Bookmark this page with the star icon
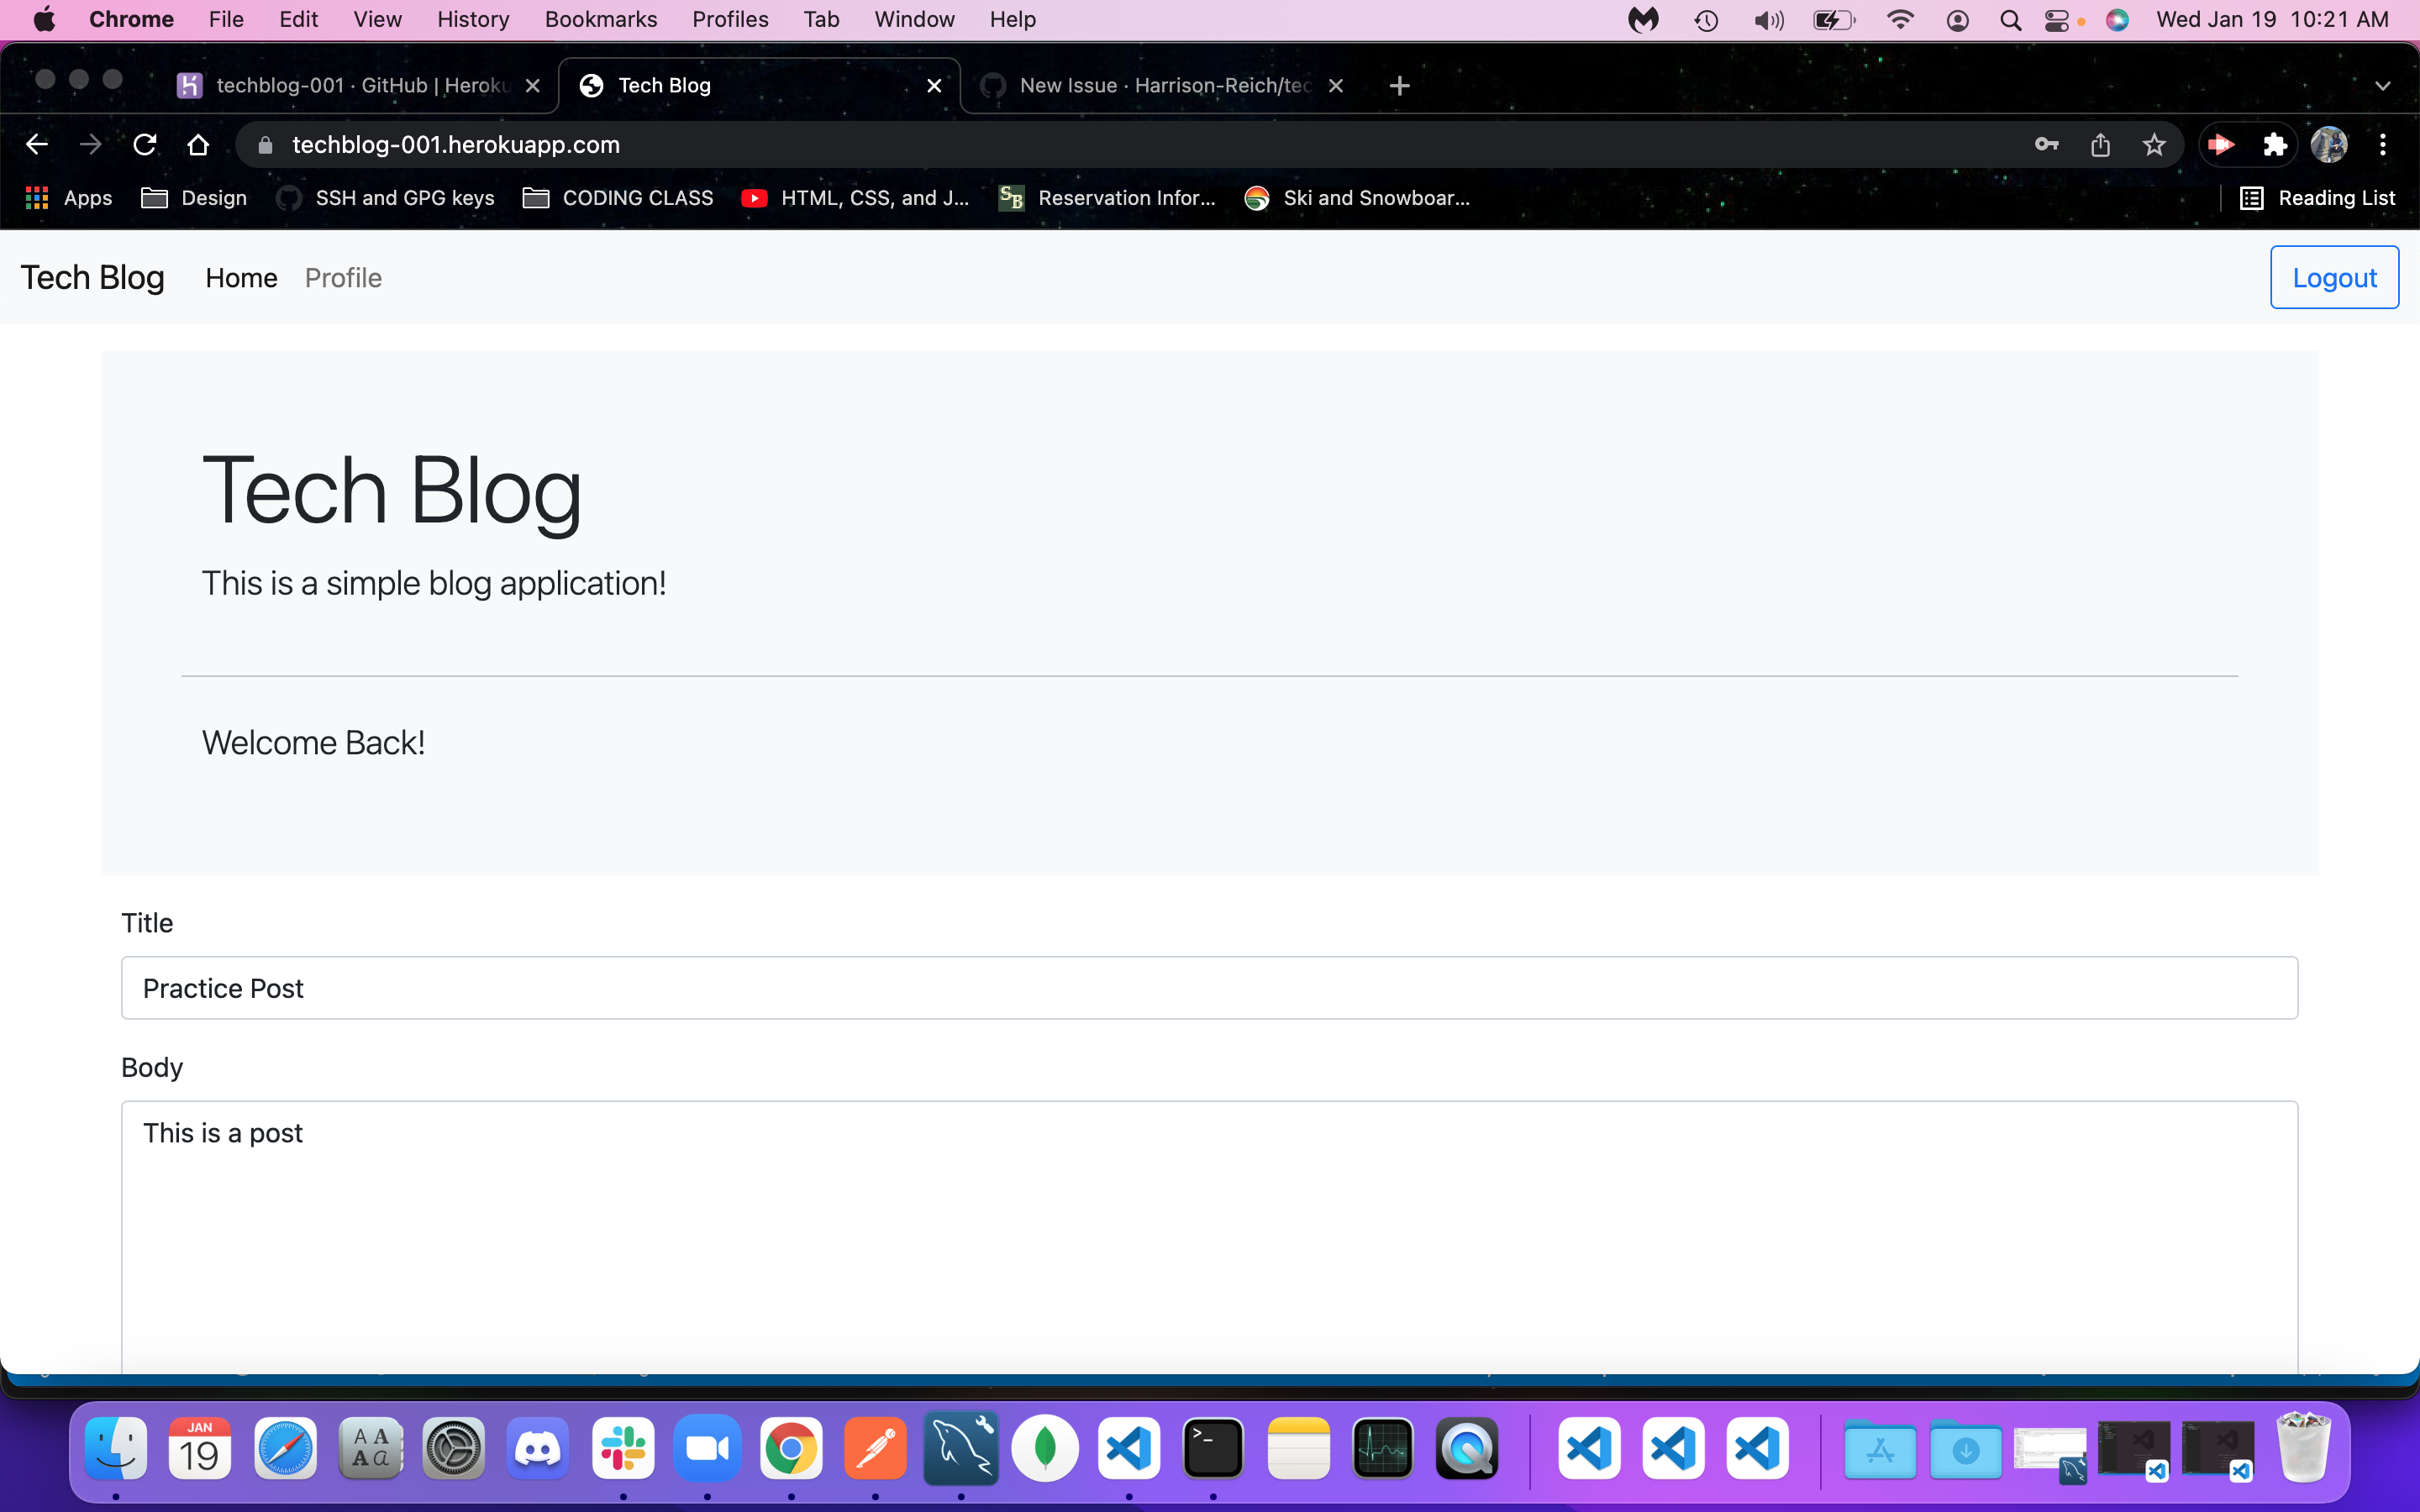This screenshot has width=2420, height=1512. coord(2154,145)
